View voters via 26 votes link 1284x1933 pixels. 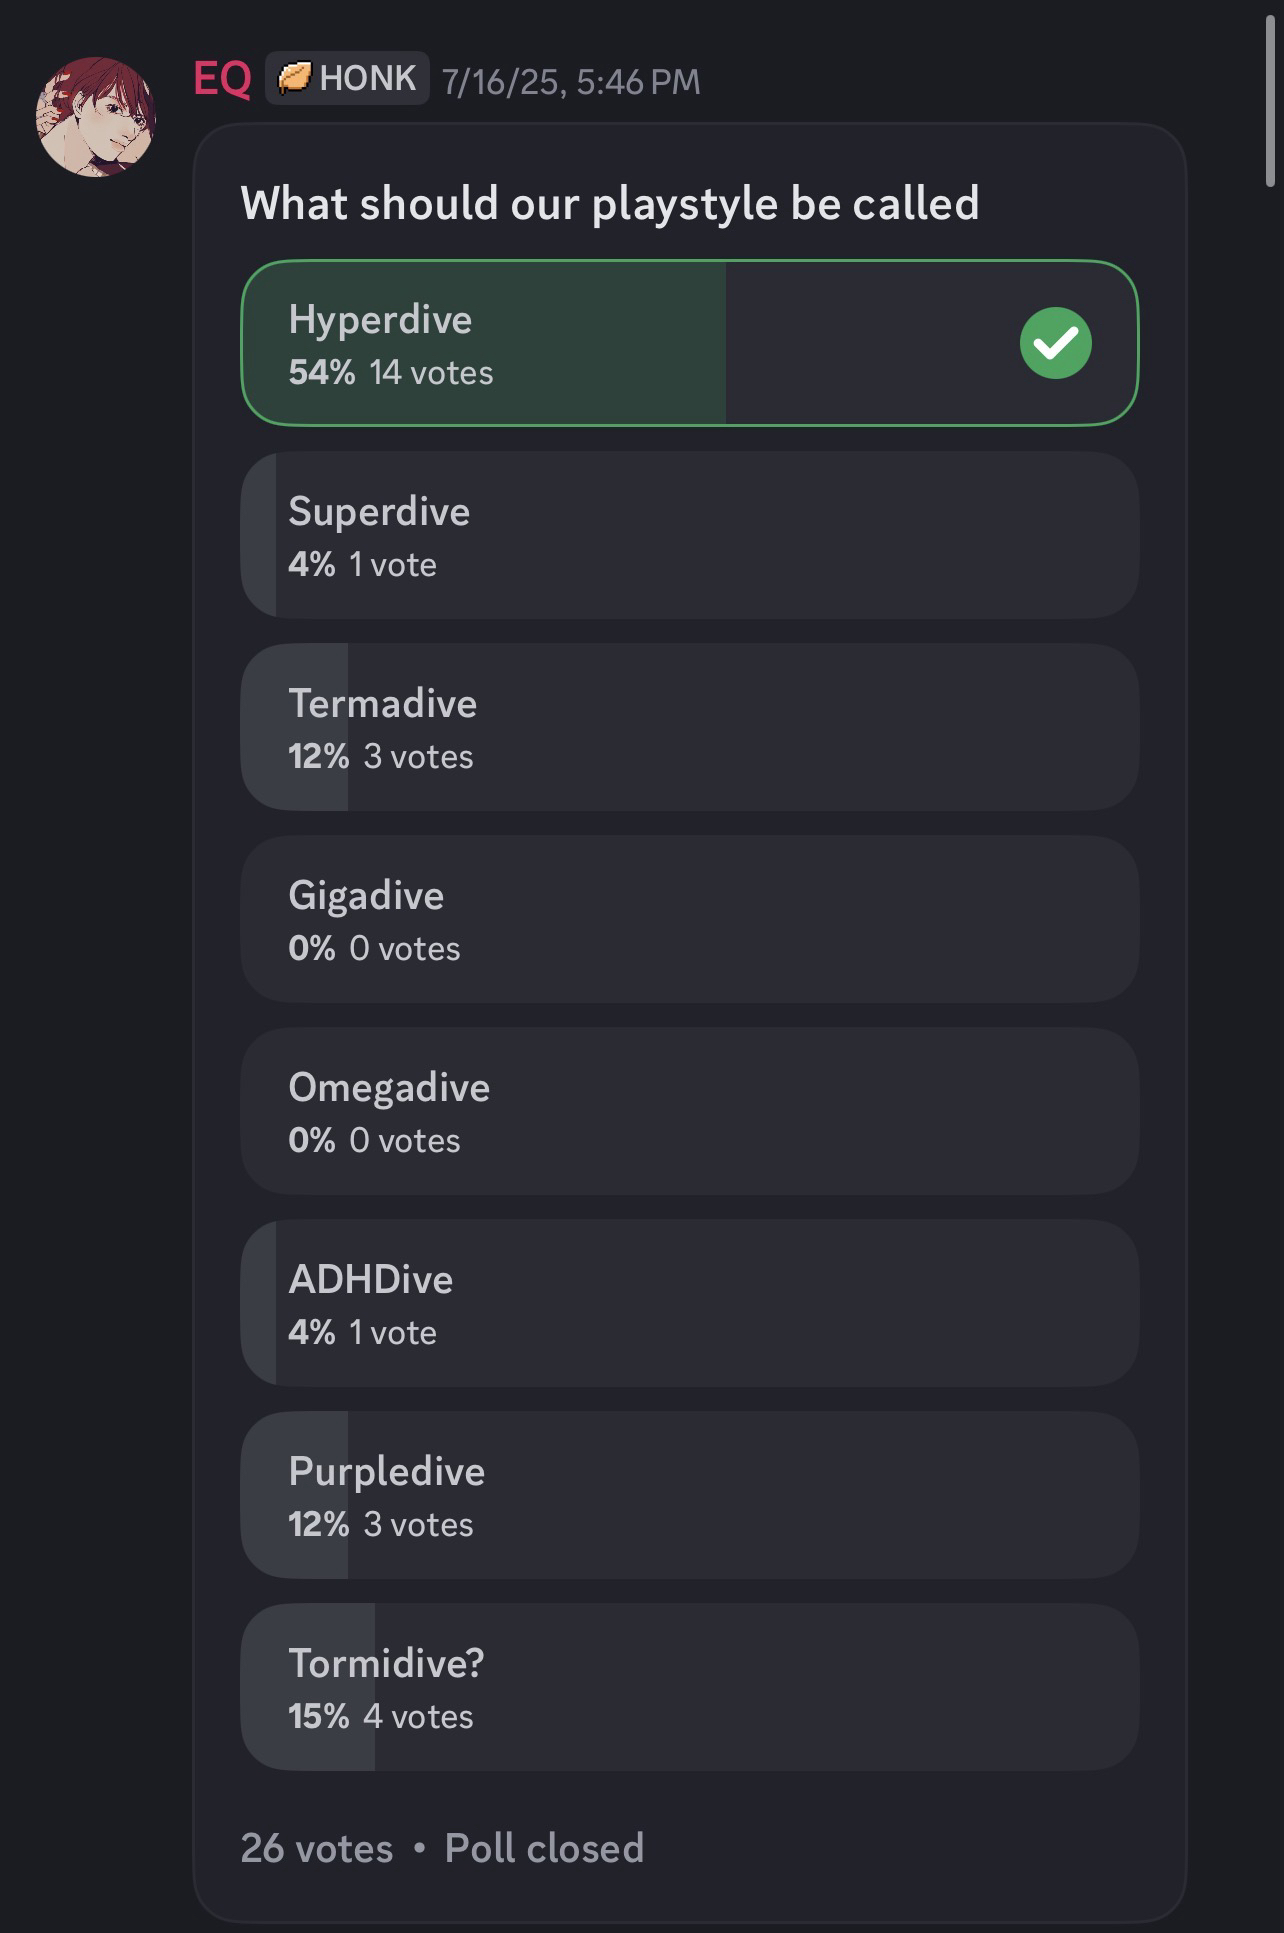316,1848
